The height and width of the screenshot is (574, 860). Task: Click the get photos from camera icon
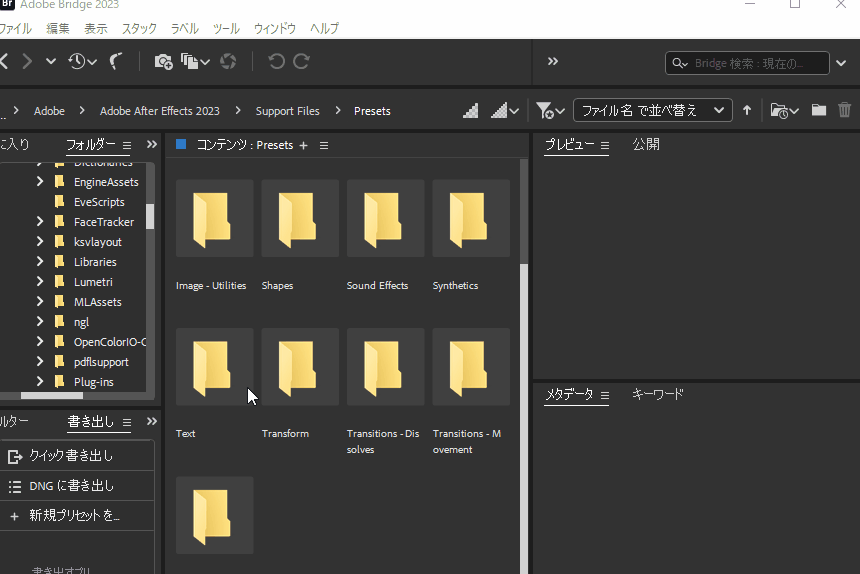coord(163,61)
